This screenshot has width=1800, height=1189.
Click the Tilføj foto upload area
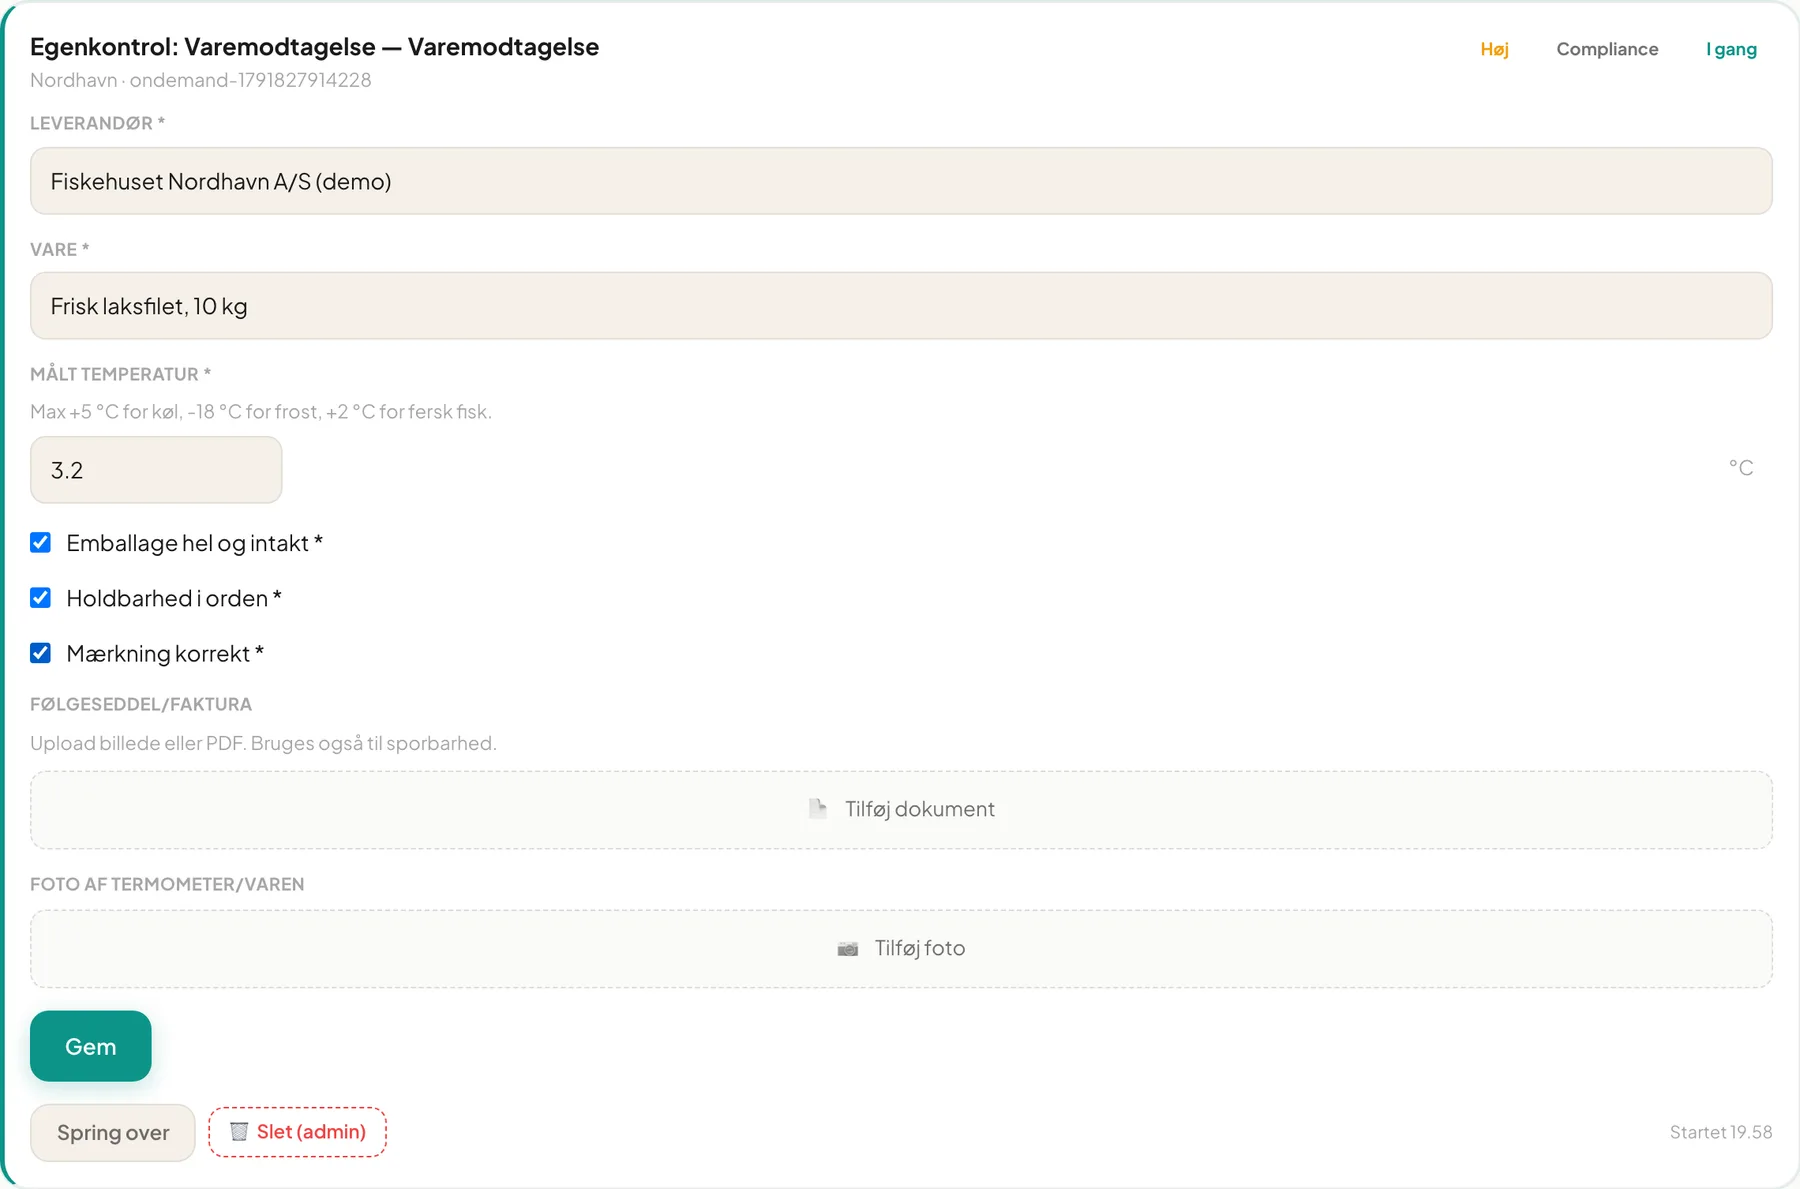click(x=901, y=948)
